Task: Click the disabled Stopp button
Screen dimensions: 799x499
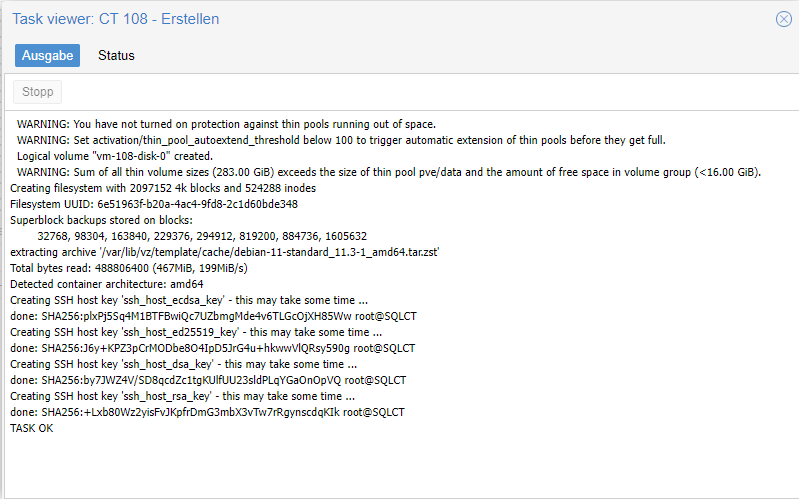Action: [38, 92]
